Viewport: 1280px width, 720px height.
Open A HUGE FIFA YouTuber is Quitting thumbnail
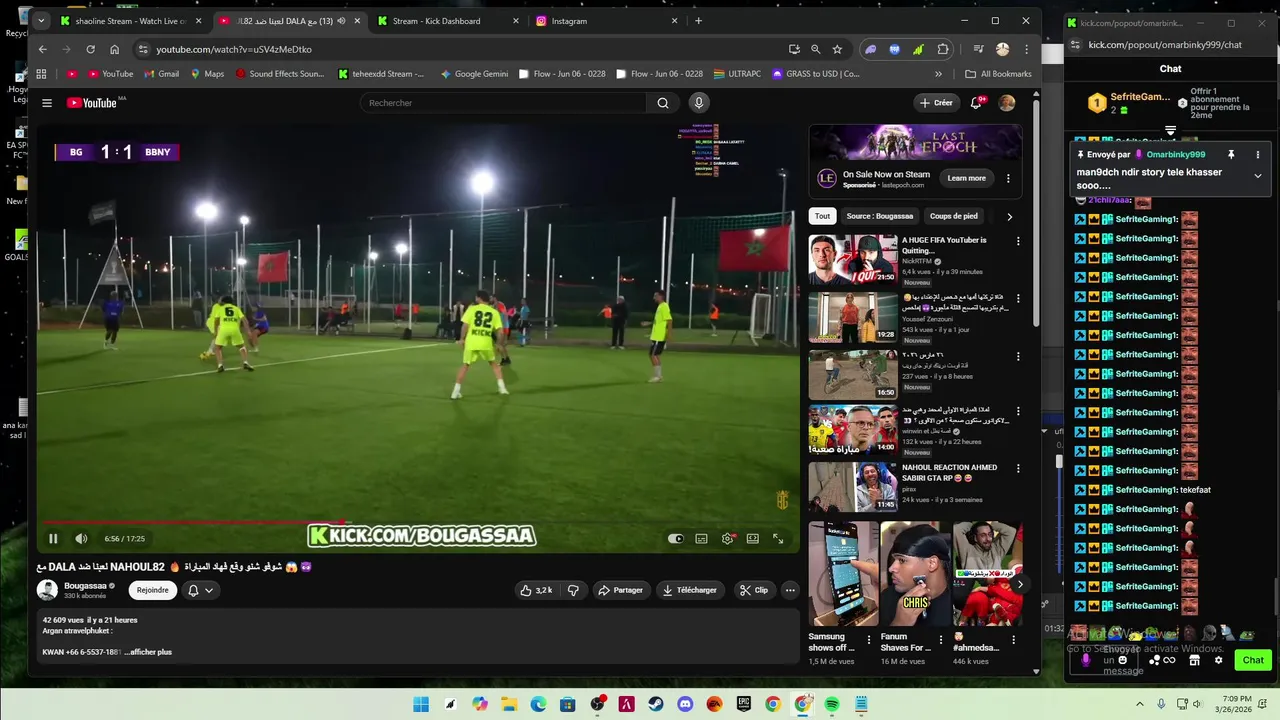pyautogui.click(x=853, y=260)
